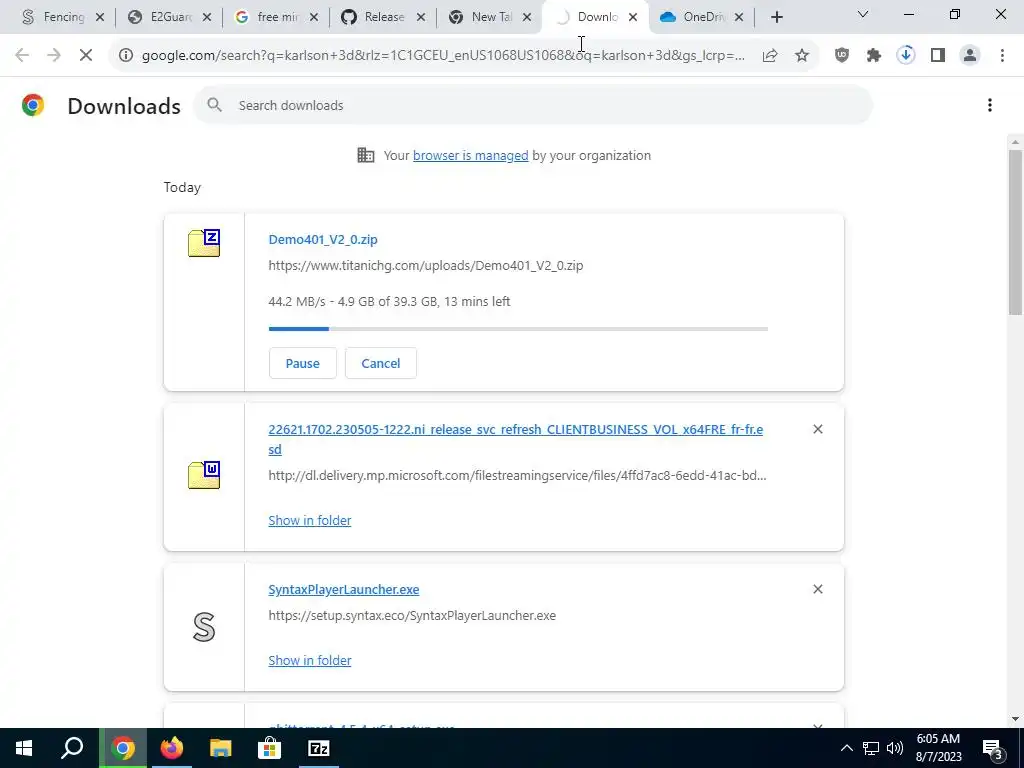
Task: Cancel the Demo401_V2_0.zip download
Action: (x=381, y=363)
